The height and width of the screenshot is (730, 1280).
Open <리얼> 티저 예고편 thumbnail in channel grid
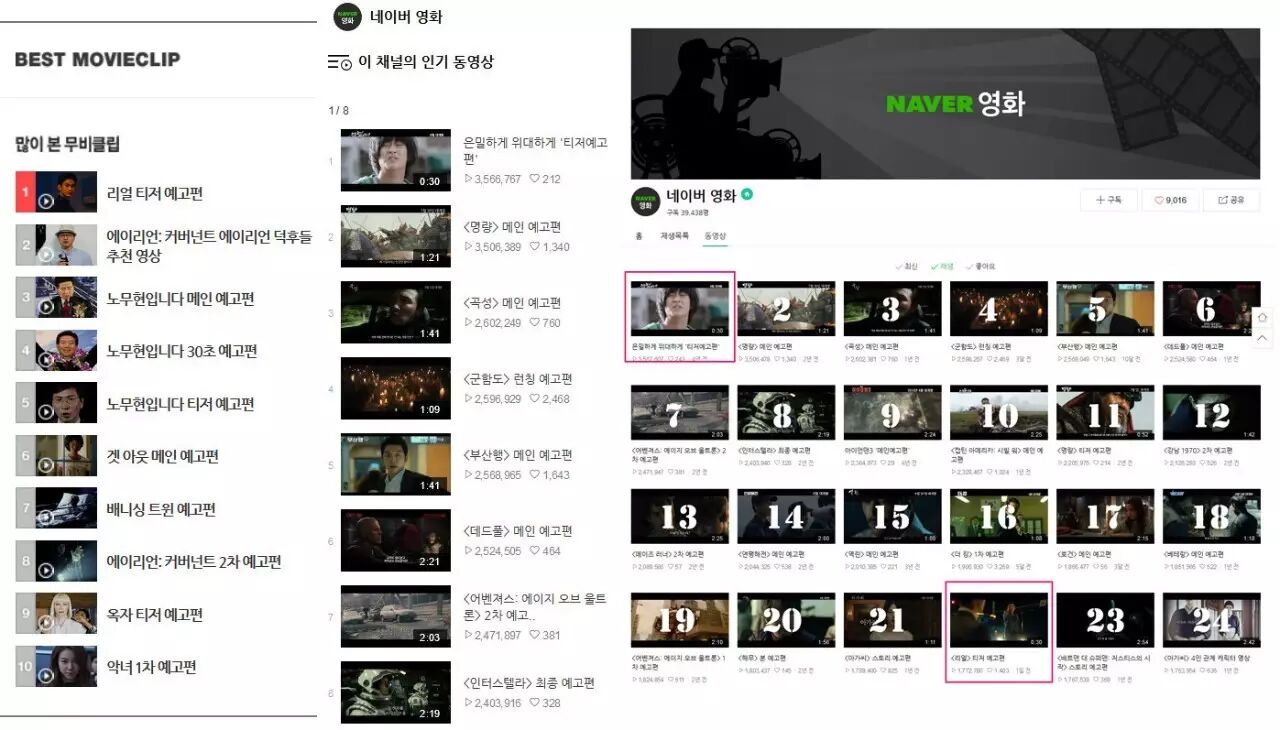coord(998,620)
